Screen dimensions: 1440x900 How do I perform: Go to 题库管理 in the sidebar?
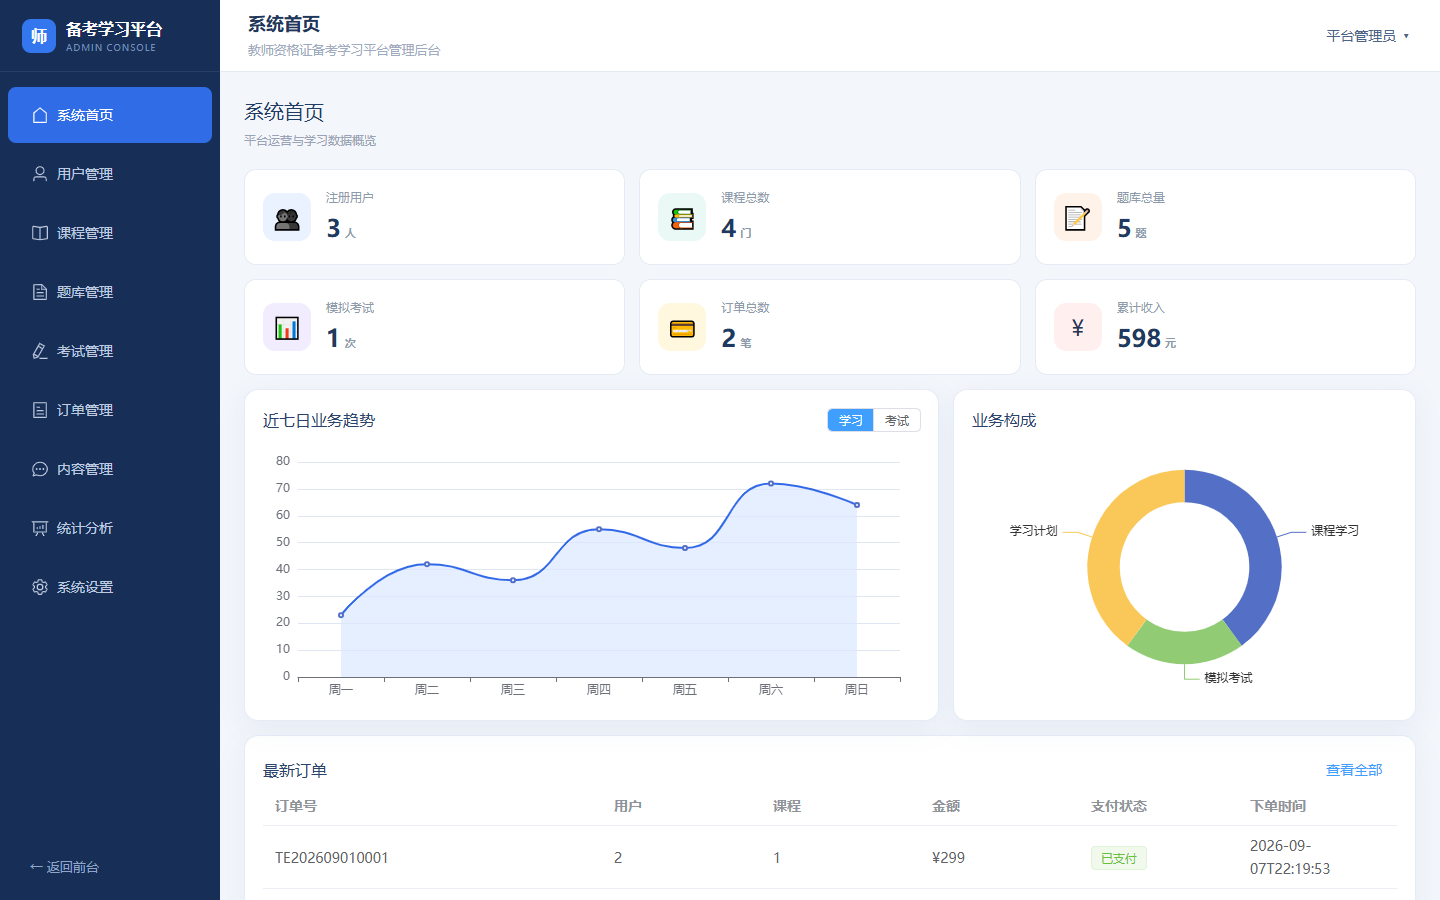click(x=110, y=292)
